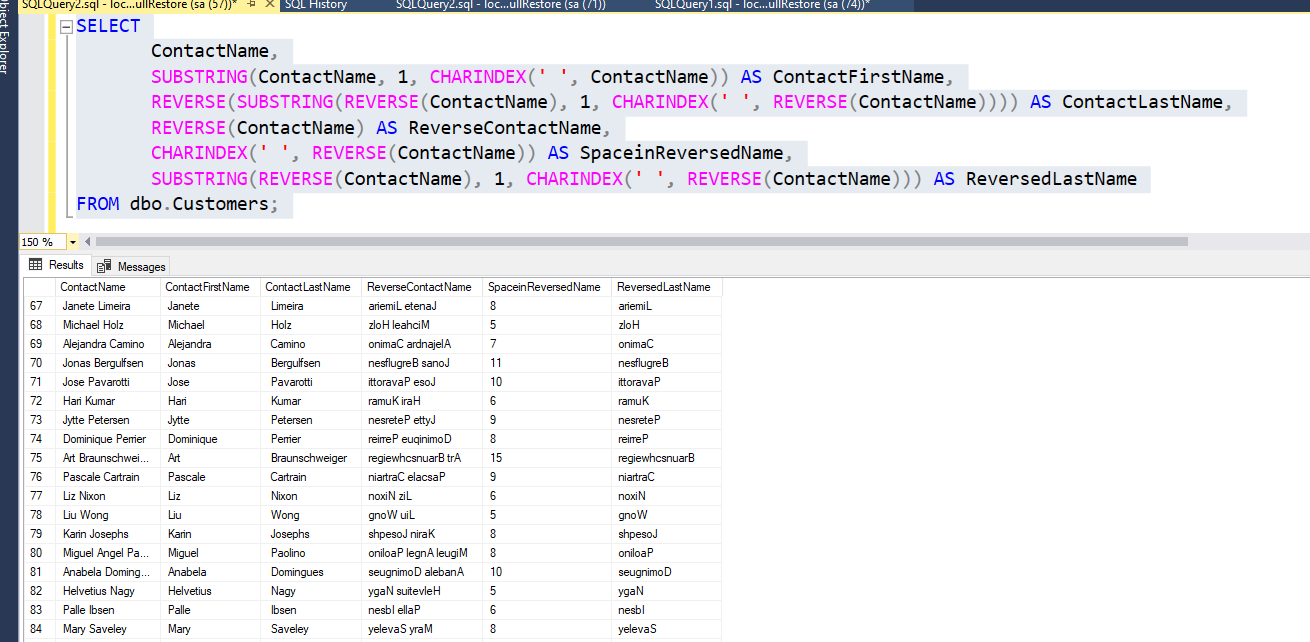Select entire row 67 via row header
1310x642 pixels.
[x=38, y=306]
